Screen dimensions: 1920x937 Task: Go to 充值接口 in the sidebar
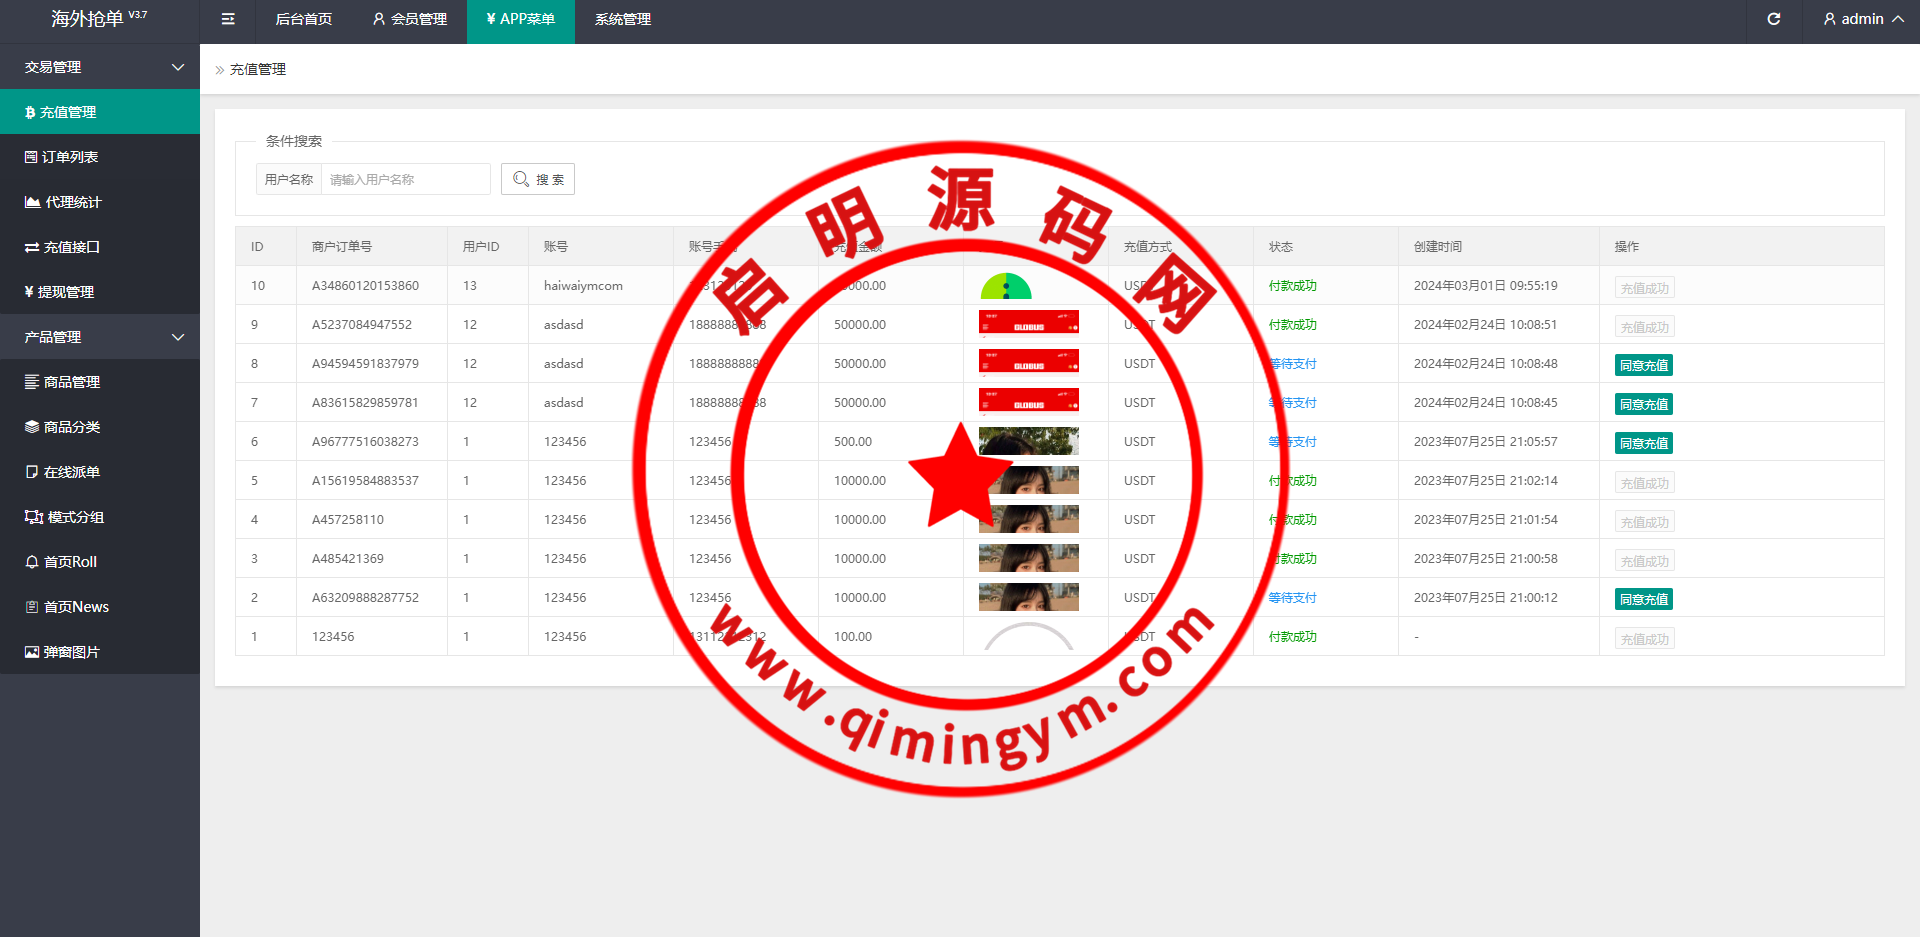(71, 247)
